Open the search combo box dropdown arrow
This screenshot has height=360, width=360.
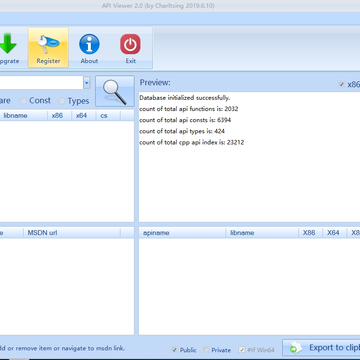pyautogui.click(x=87, y=83)
